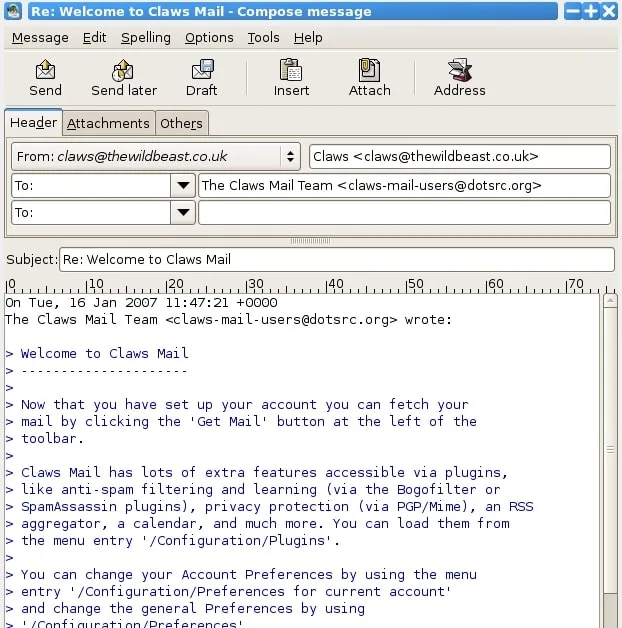622x628 pixels.
Task: Click the quoted word 'SpamAssassin'
Action: [68, 507]
